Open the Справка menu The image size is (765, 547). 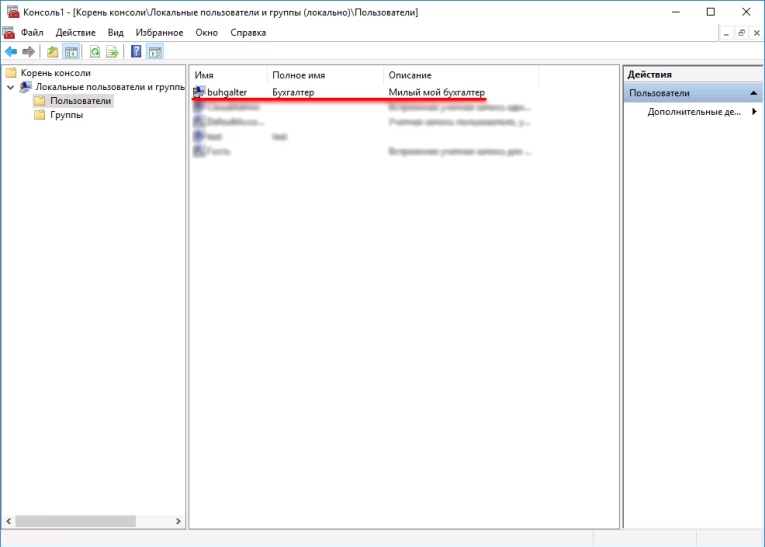248,32
